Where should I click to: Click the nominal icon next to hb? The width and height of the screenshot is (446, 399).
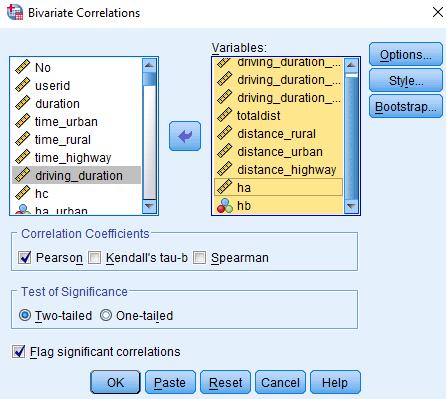pos(225,206)
